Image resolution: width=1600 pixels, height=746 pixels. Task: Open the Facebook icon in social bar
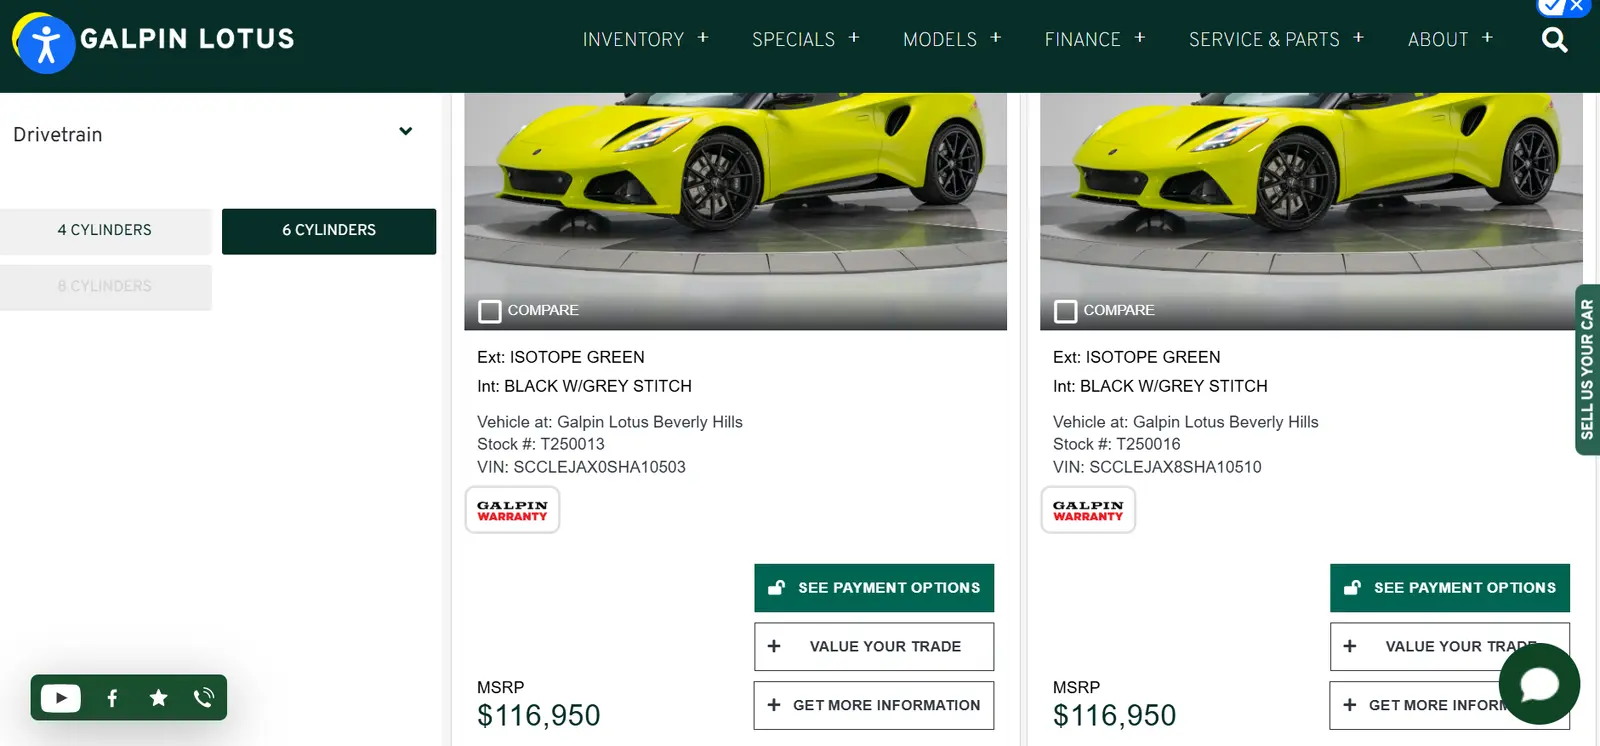coord(112,698)
